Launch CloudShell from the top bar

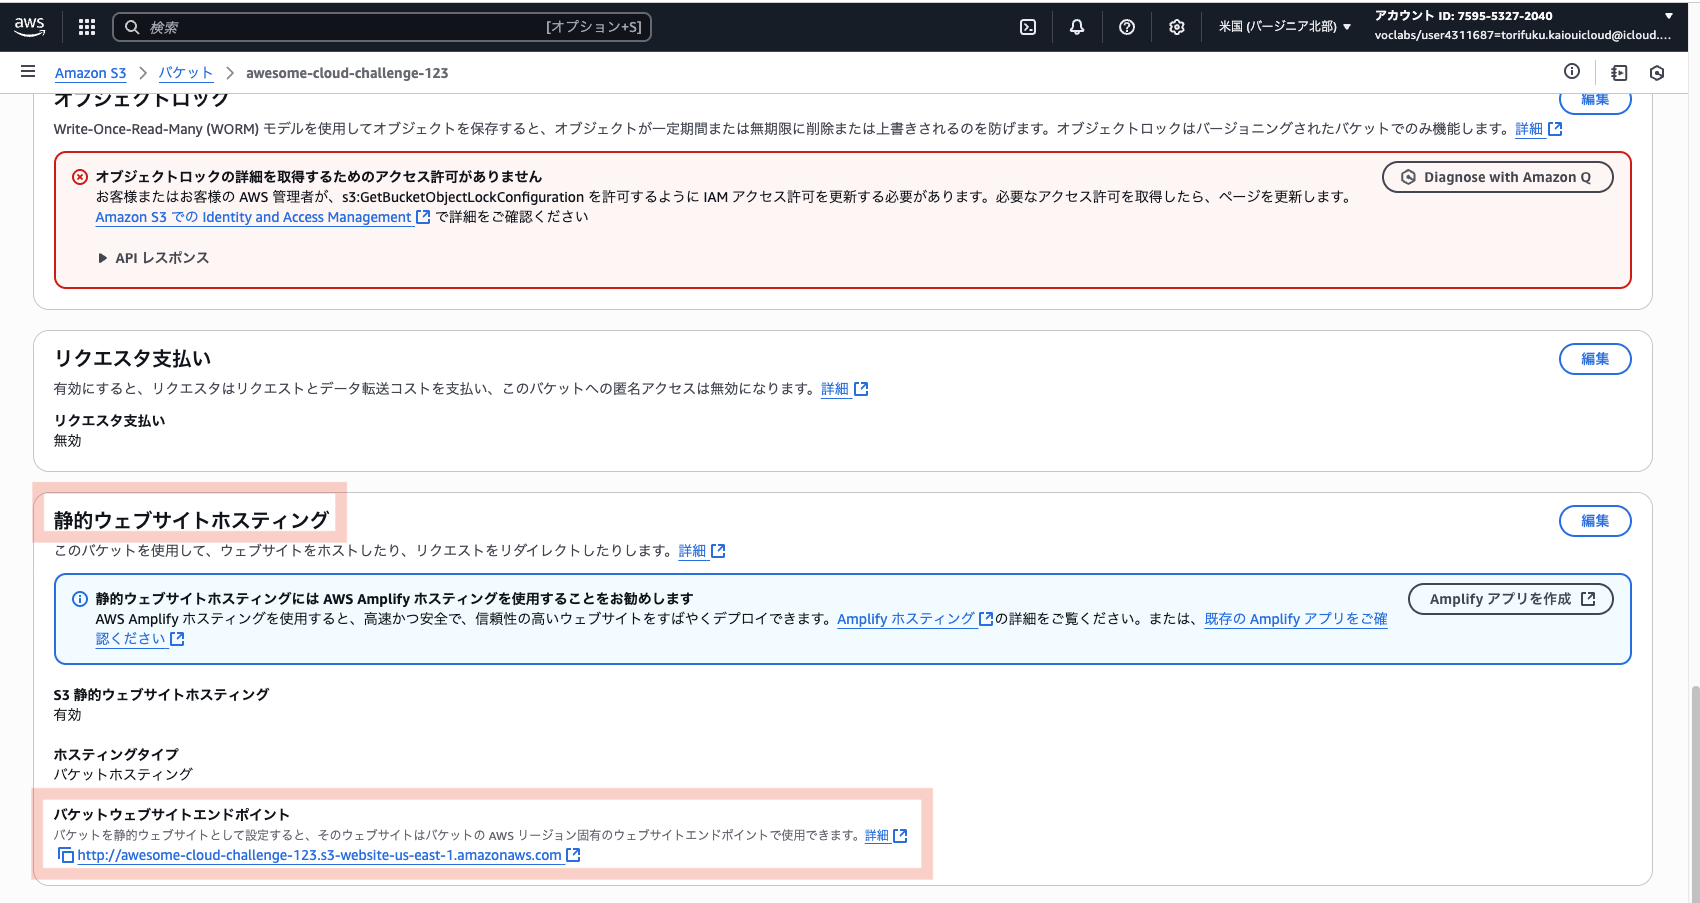[x=1028, y=27]
